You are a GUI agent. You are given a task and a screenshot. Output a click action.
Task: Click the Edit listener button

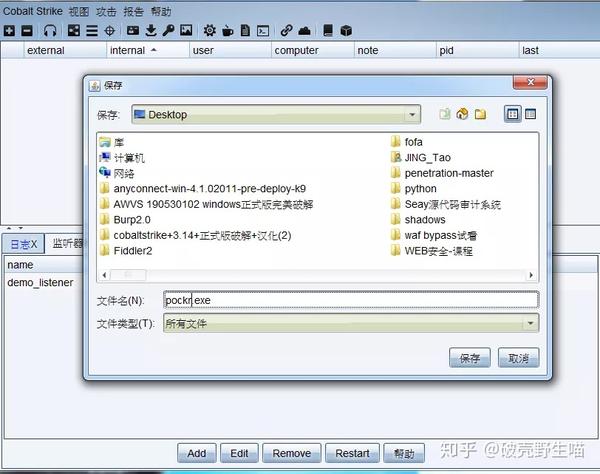click(239, 453)
